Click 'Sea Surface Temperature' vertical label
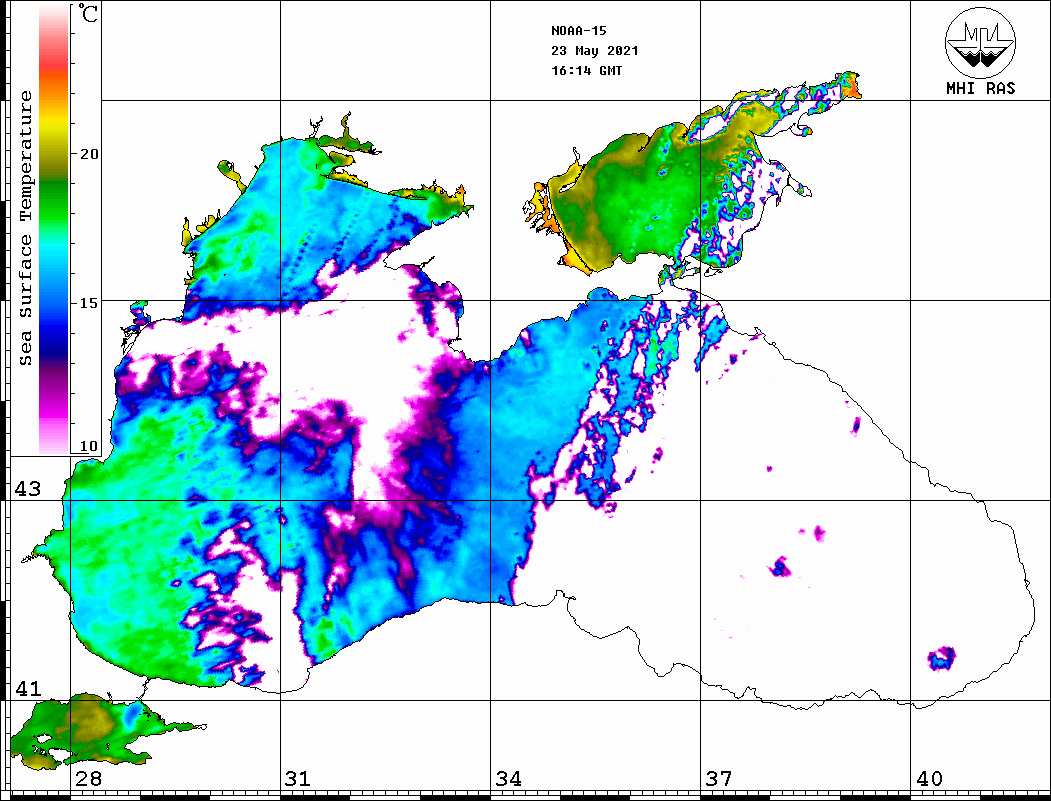Screen dimensions: 1051x801 coord(25,228)
